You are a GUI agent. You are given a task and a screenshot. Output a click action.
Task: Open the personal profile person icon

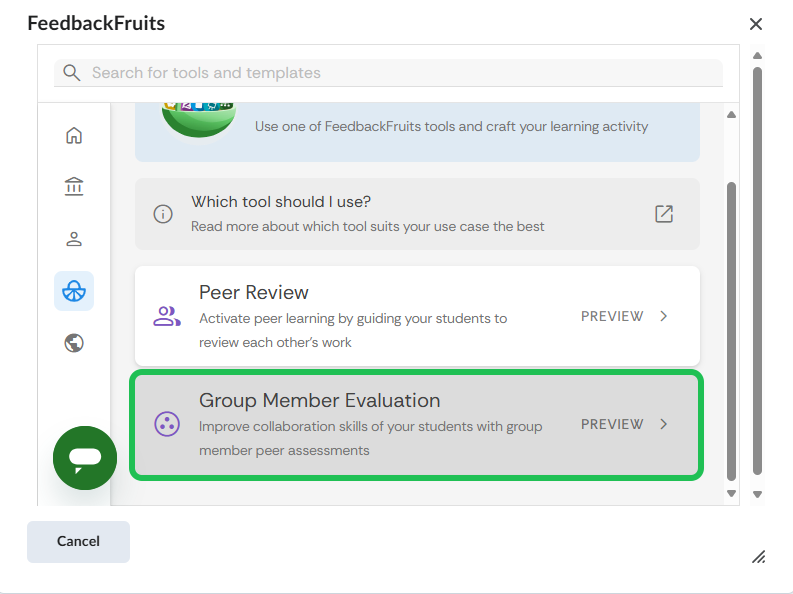(x=74, y=239)
